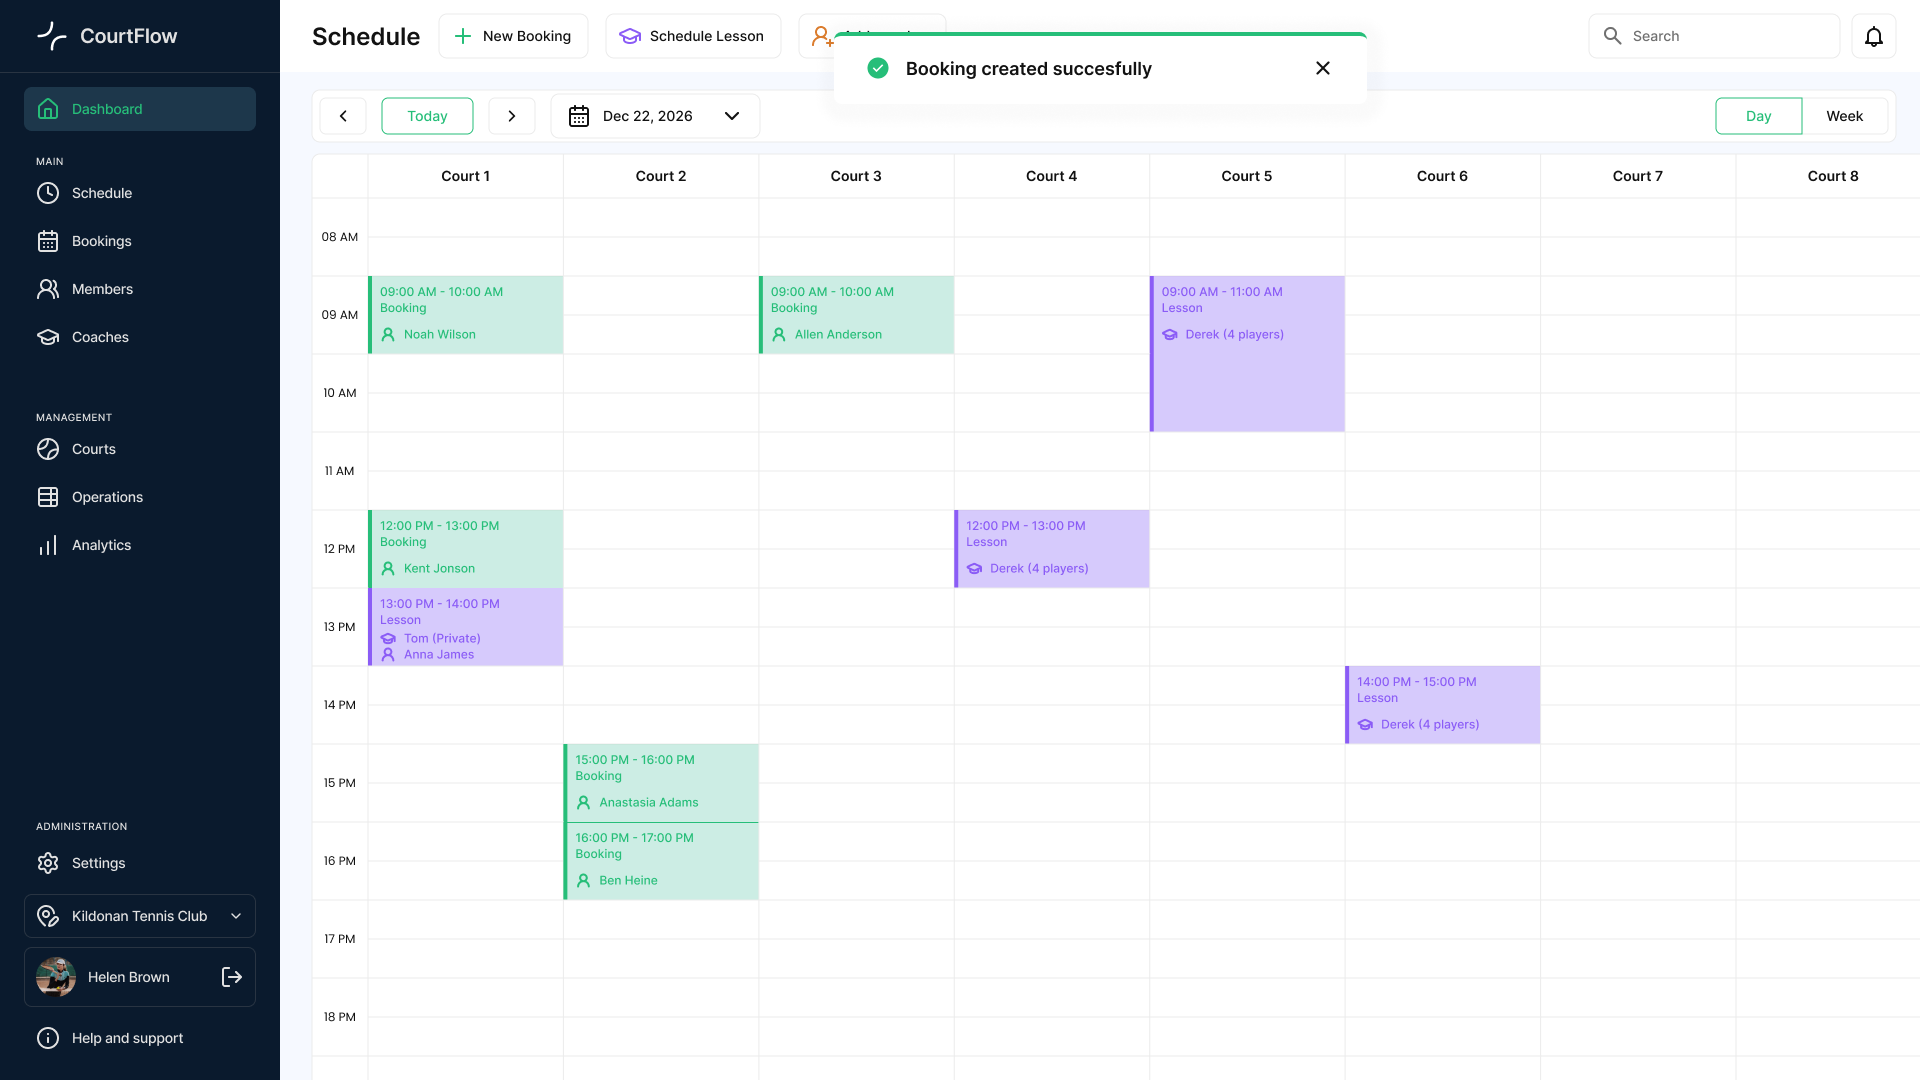Click the Schedule page heading

[366, 36]
